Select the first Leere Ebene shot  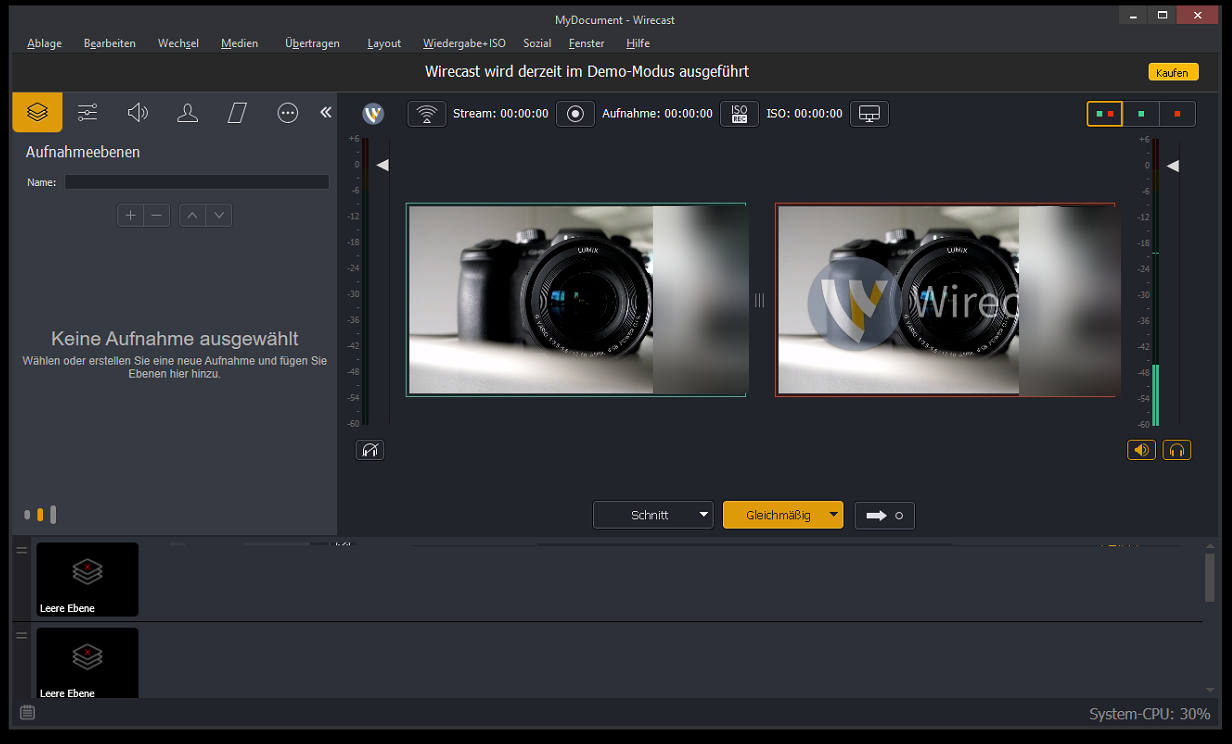click(x=87, y=579)
